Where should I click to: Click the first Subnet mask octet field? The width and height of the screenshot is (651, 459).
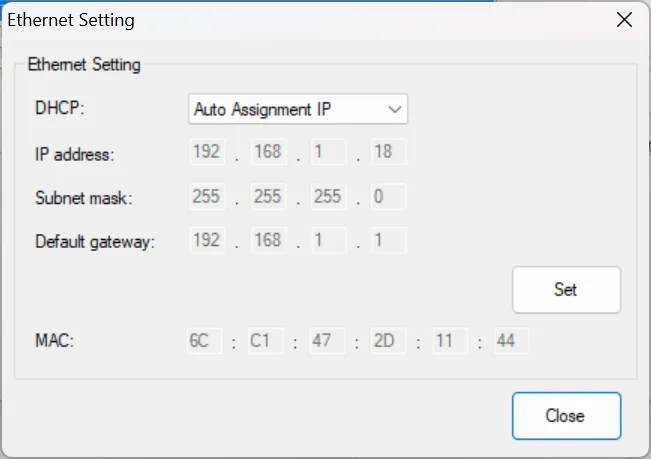pyautogui.click(x=206, y=197)
